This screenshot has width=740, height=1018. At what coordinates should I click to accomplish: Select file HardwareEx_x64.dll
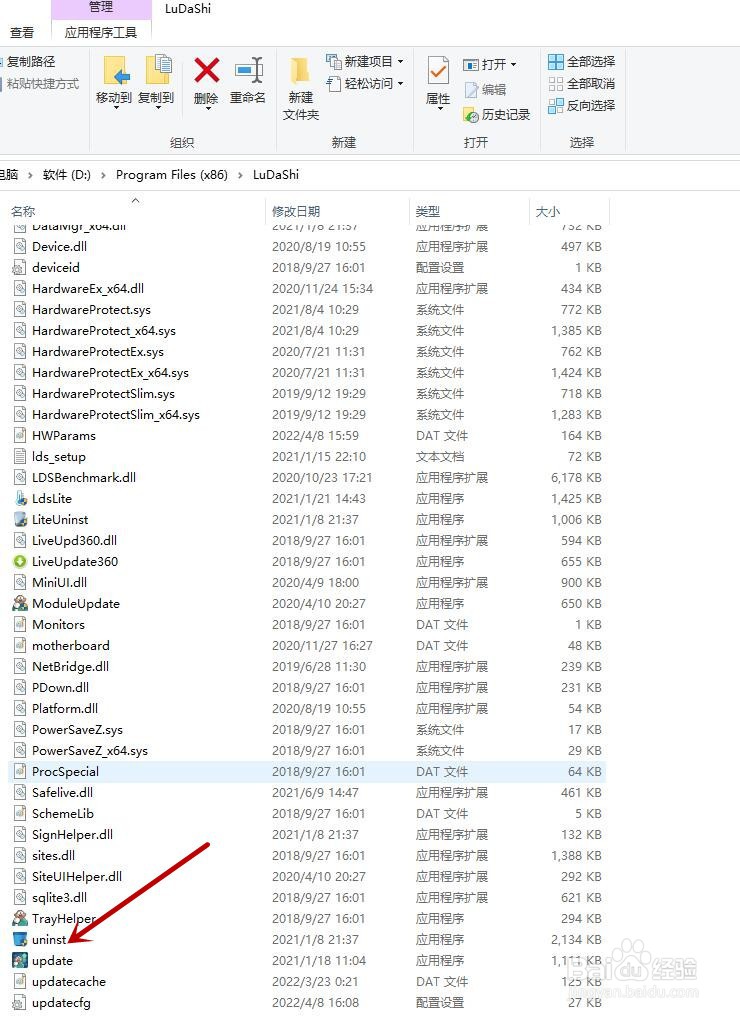pos(88,288)
